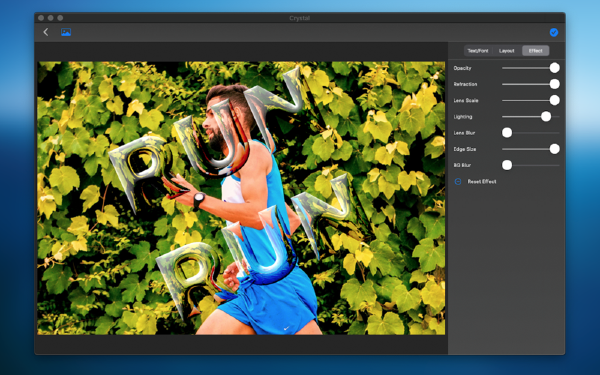Close the Crystal window
The height and width of the screenshot is (375, 600).
(41, 18)
